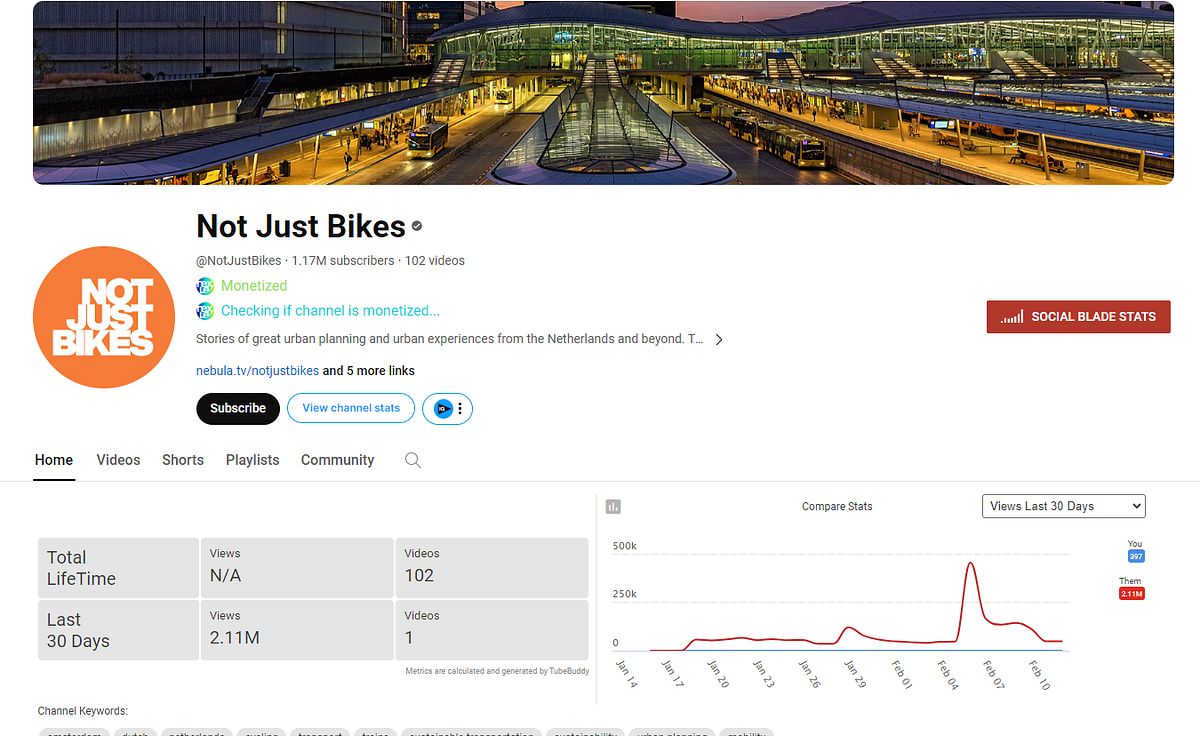Click the TubeBuddy Monetized icon

[x=205, y=286]
